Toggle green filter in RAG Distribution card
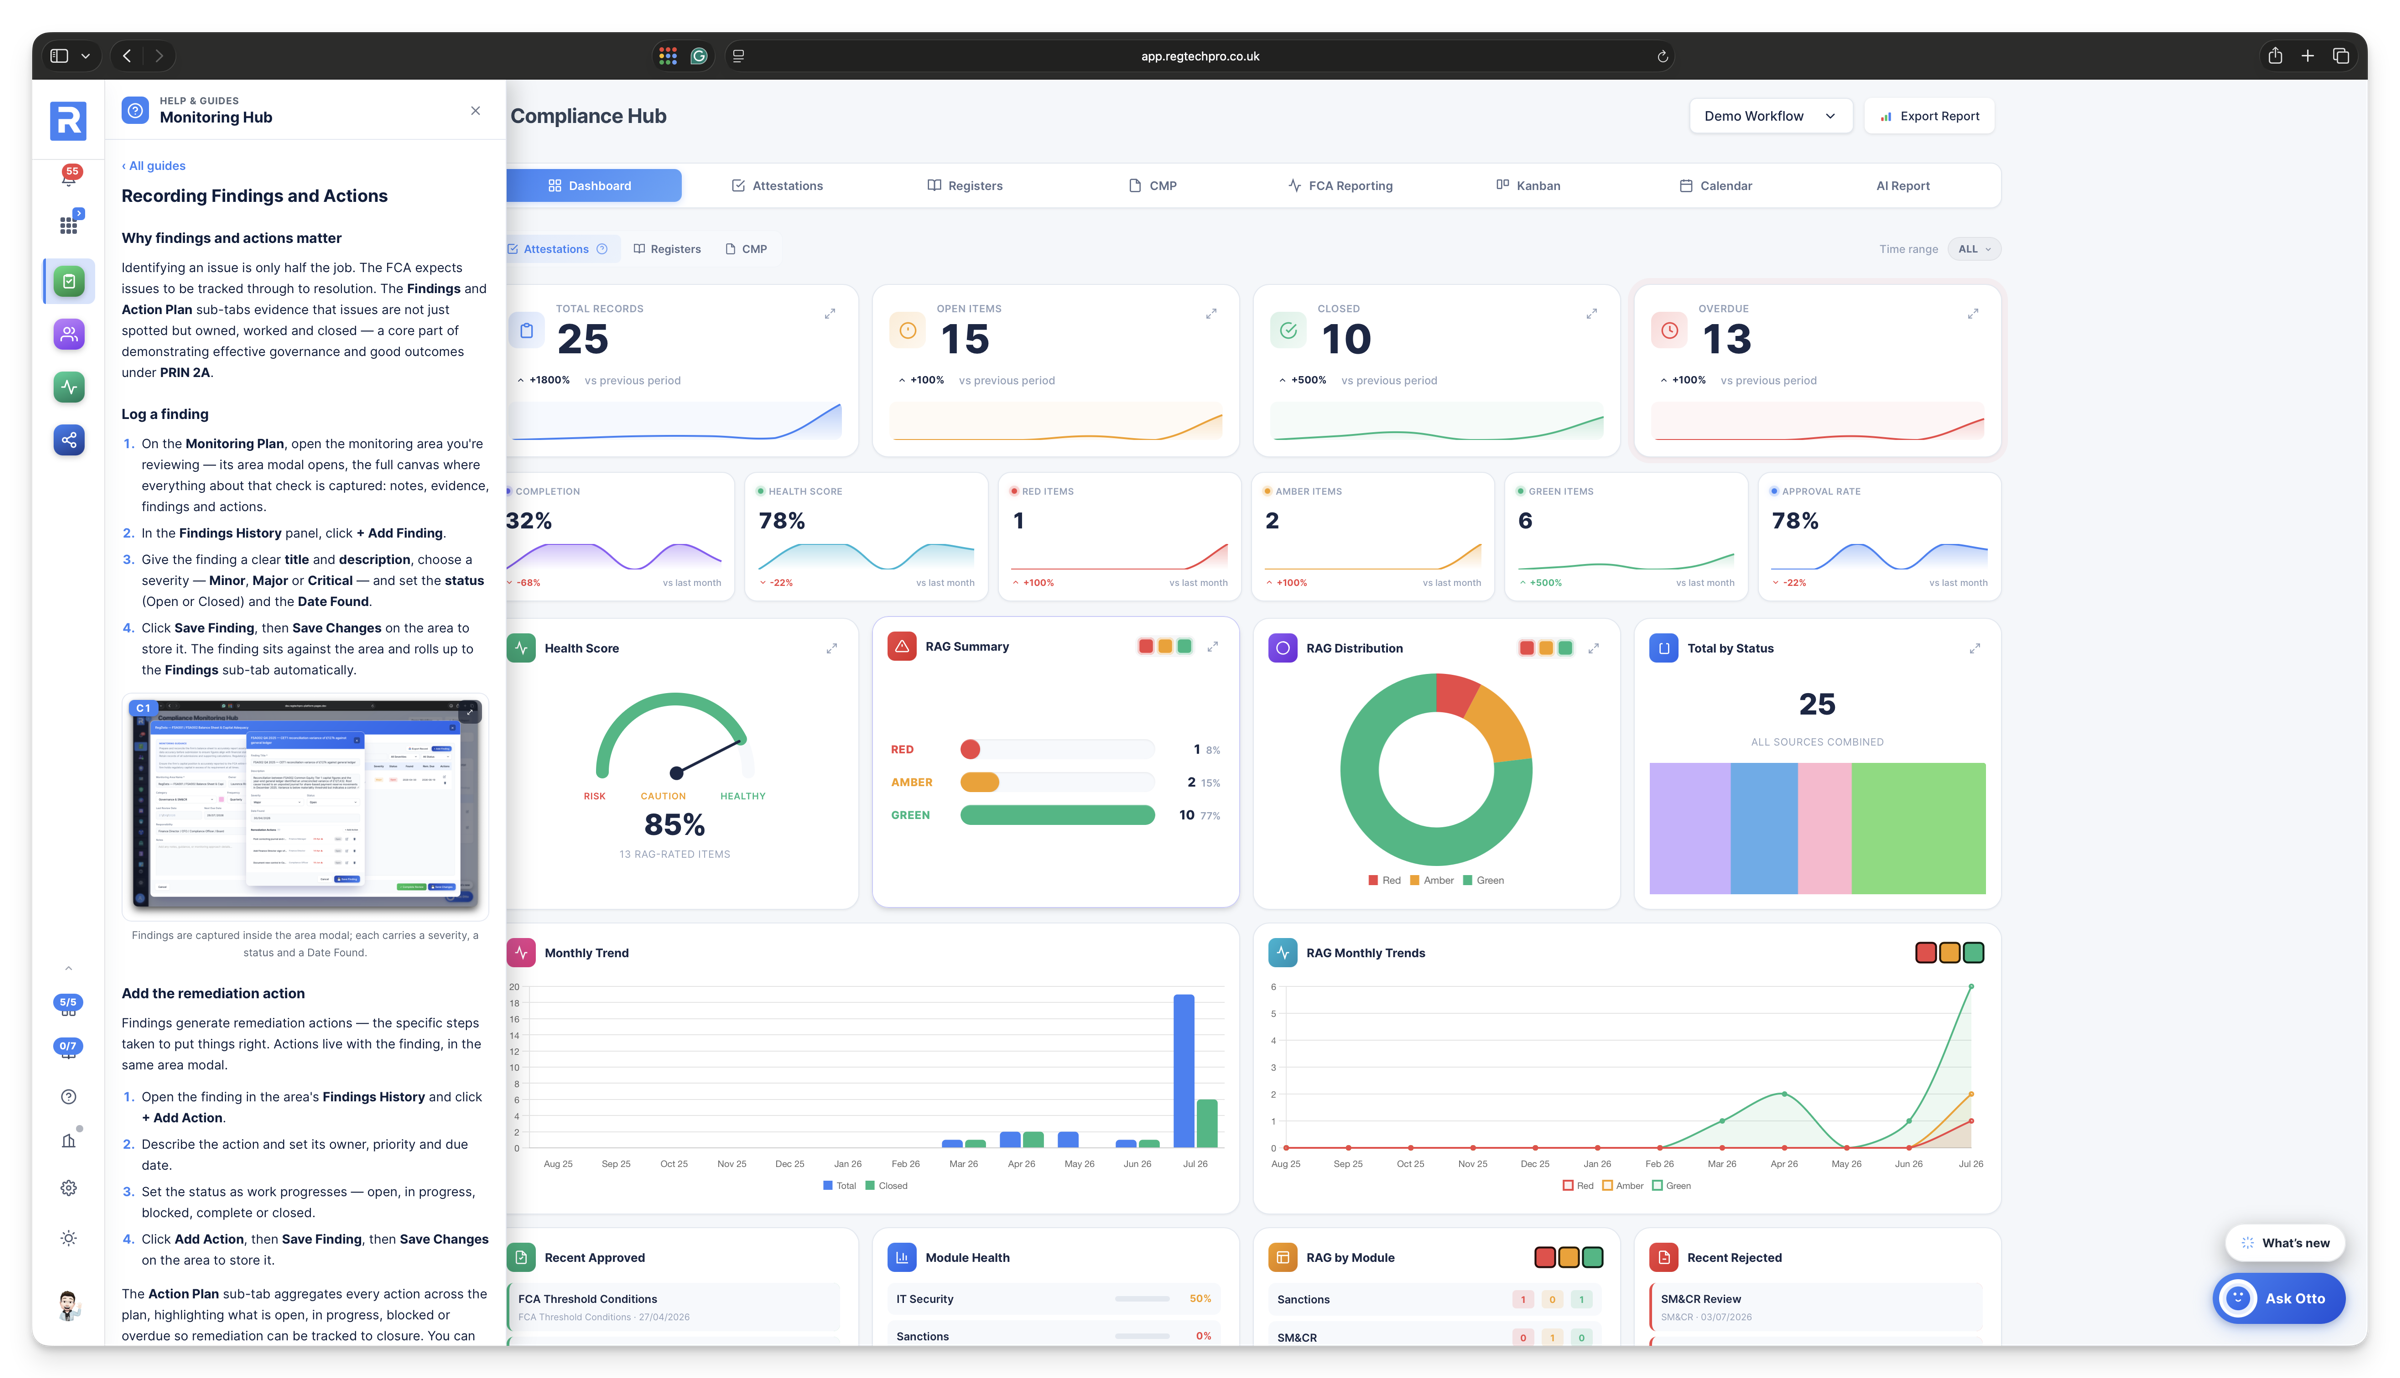 pos(1566,648)
